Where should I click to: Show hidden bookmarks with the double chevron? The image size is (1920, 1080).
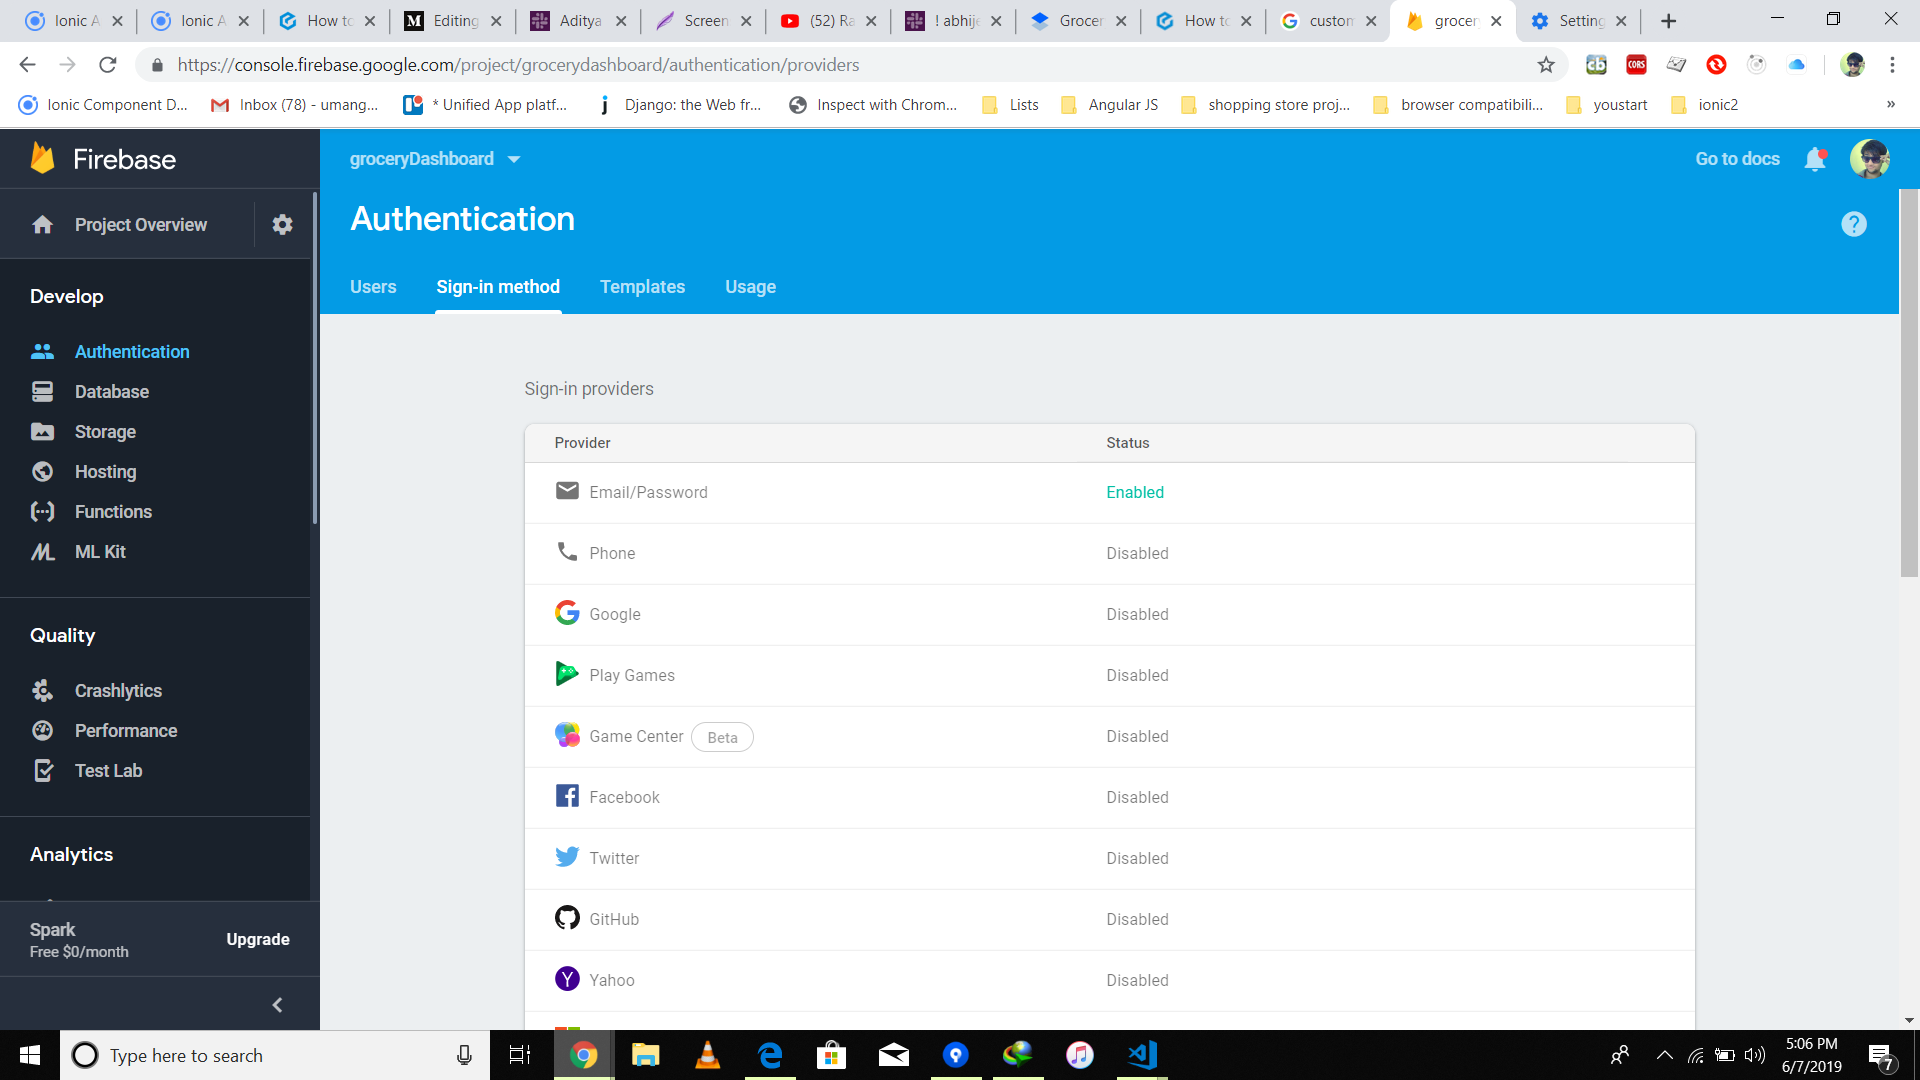click(x=1890, y=105)
